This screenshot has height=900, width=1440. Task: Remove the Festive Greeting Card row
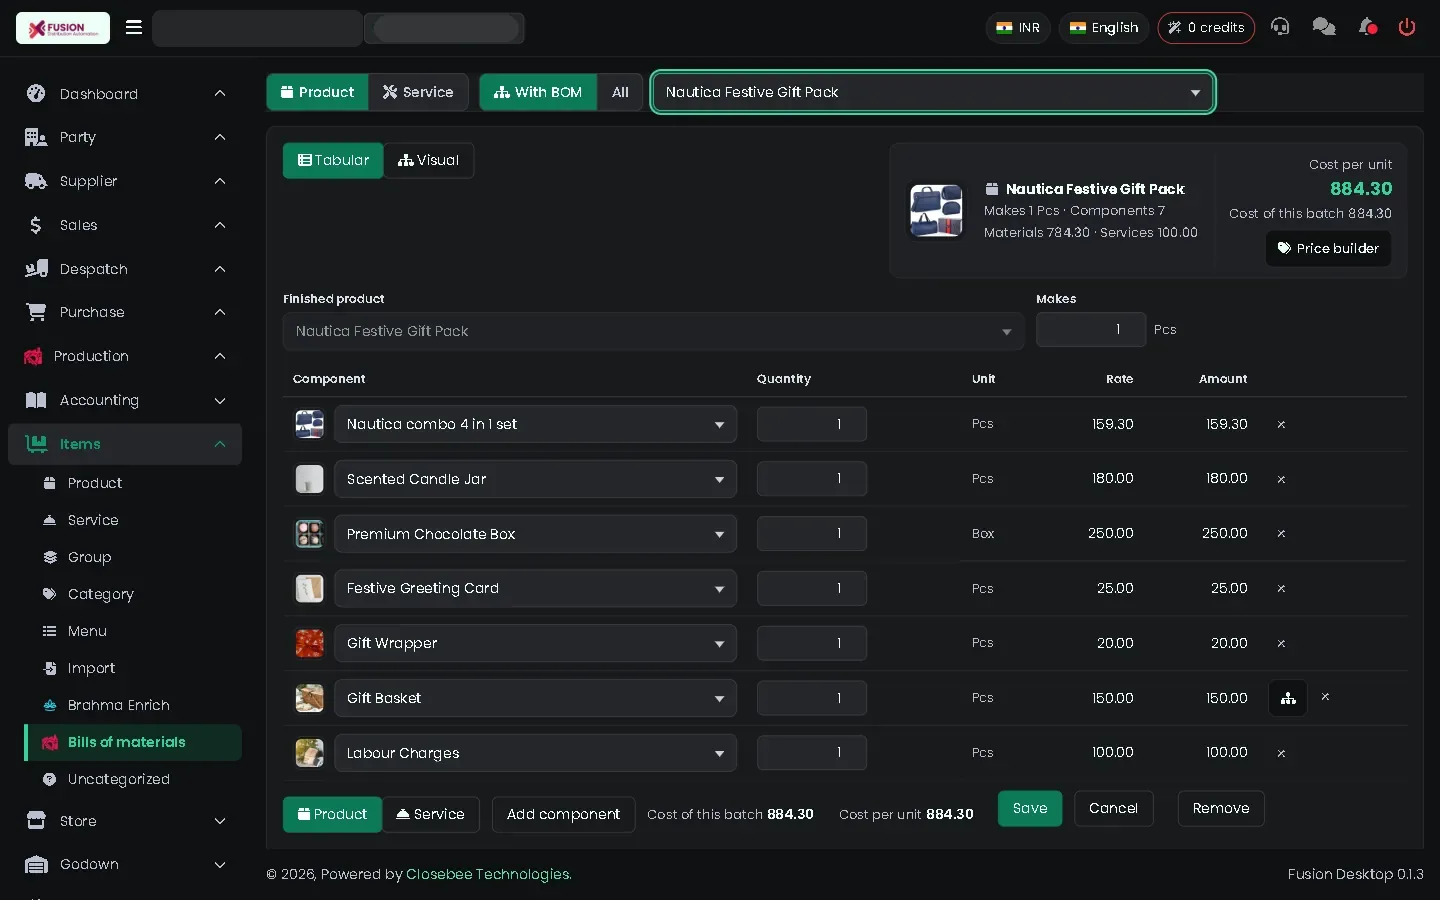(x=1281, y=589)
